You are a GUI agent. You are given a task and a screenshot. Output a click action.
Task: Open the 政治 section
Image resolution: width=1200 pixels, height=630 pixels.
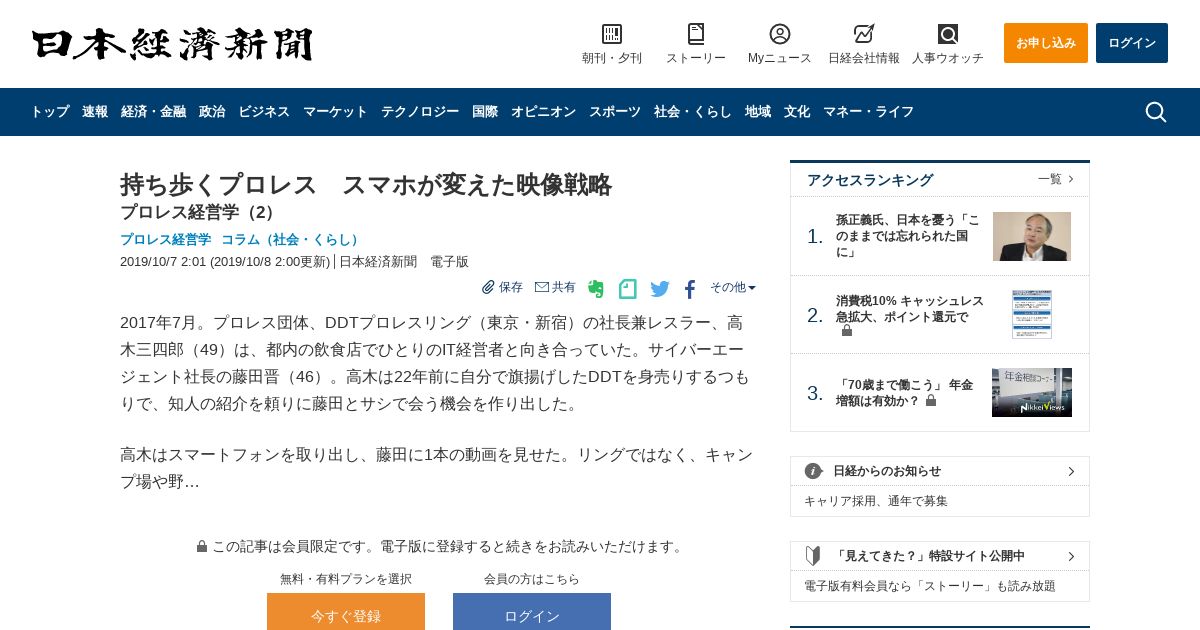click(212, 112)
